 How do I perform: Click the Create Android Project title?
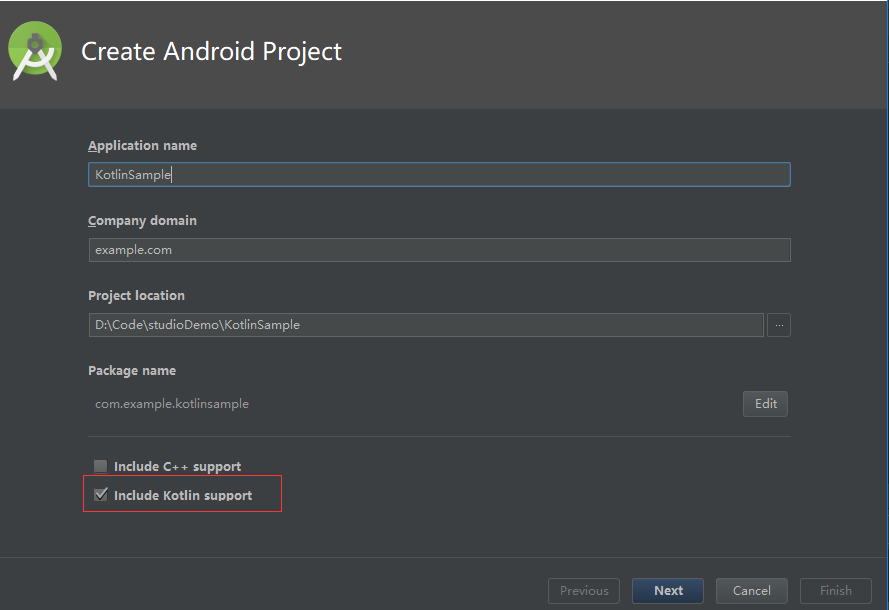[x=211, y=52]
